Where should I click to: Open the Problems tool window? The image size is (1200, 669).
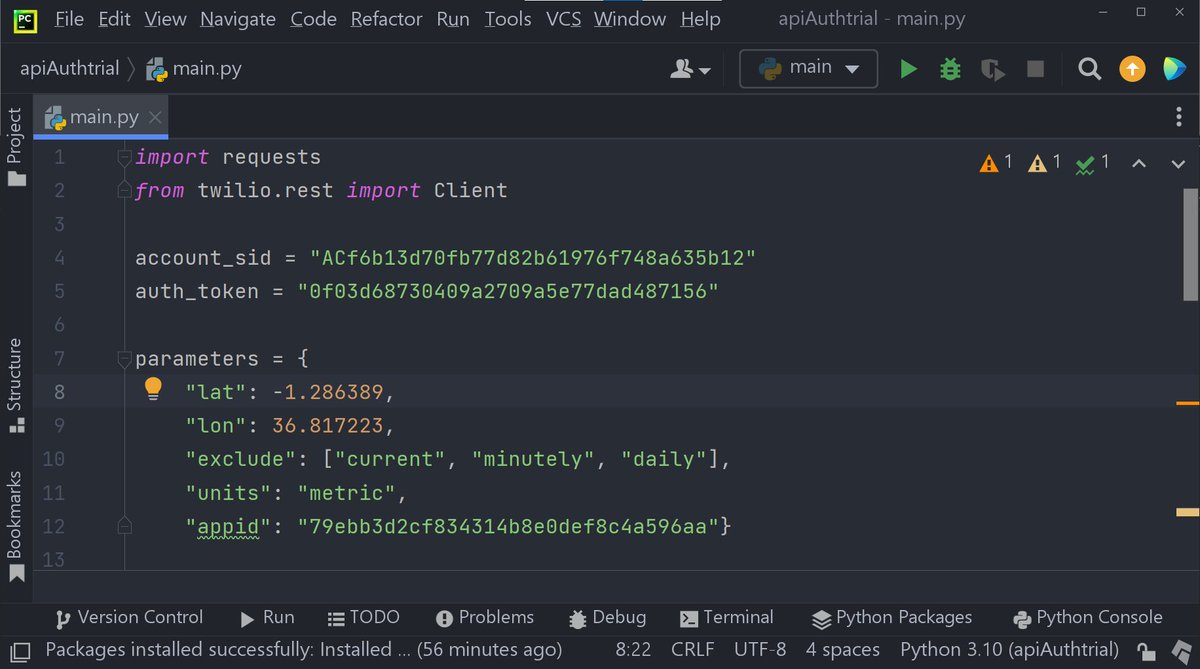tap(485, 618)
